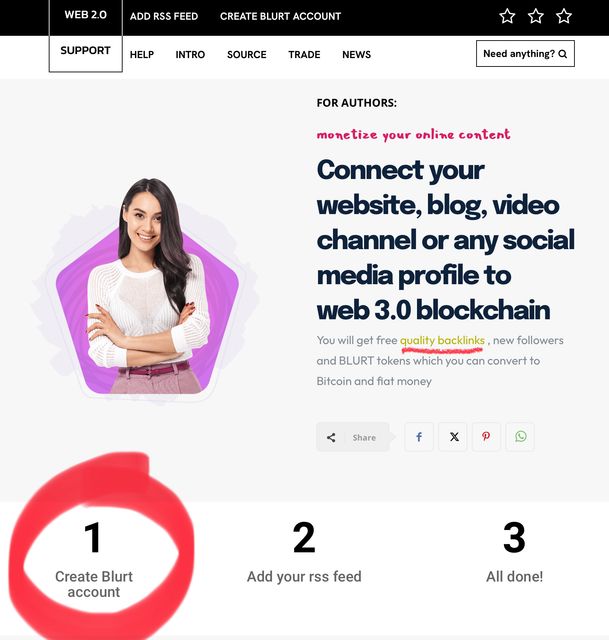609x640 pixels.
Task: Navigate to the INTRO page
Action: click(190, 54)
